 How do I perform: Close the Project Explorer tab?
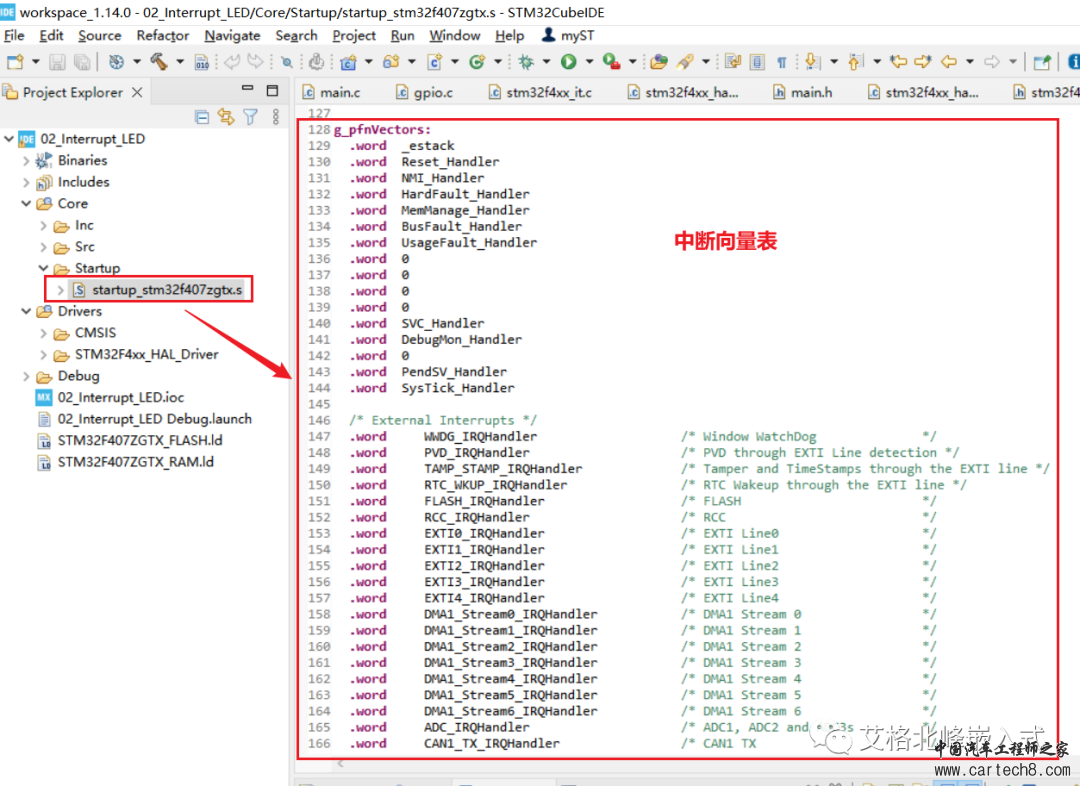pos(137,92)
